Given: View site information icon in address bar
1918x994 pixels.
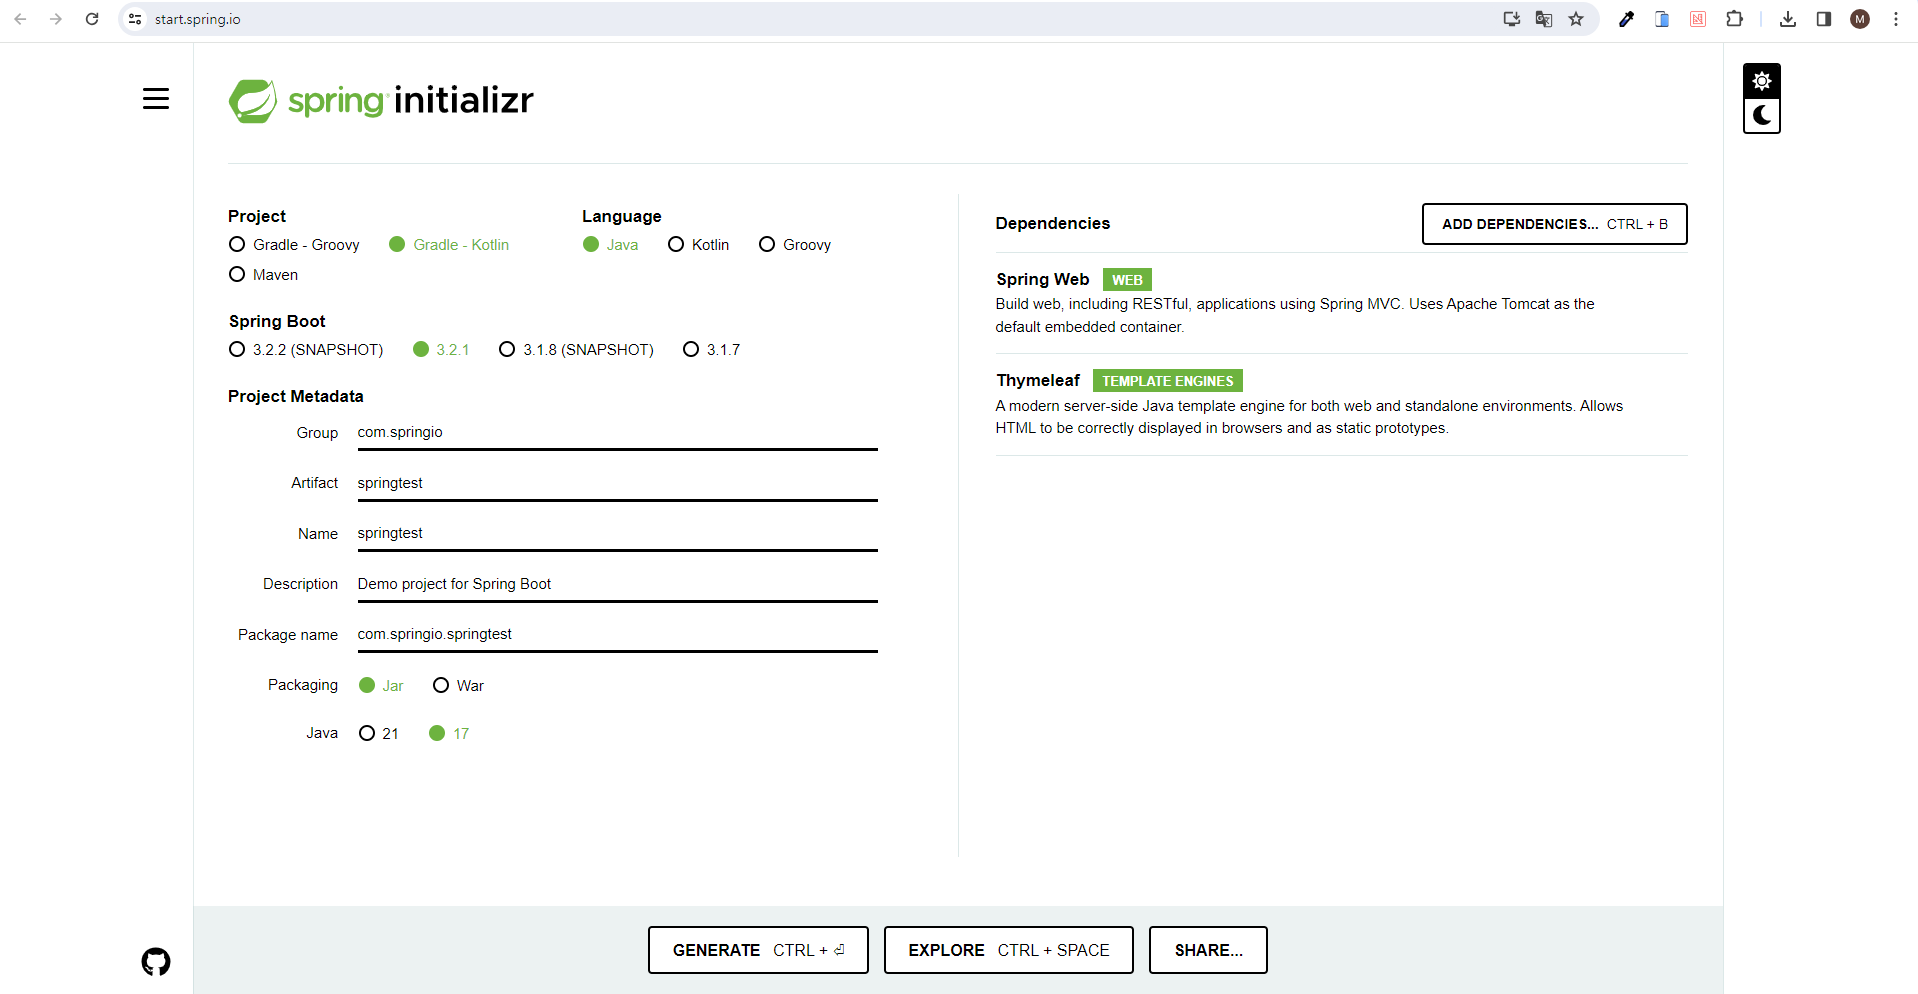Looking at the screenshot, I should click(x=135, y=19).
